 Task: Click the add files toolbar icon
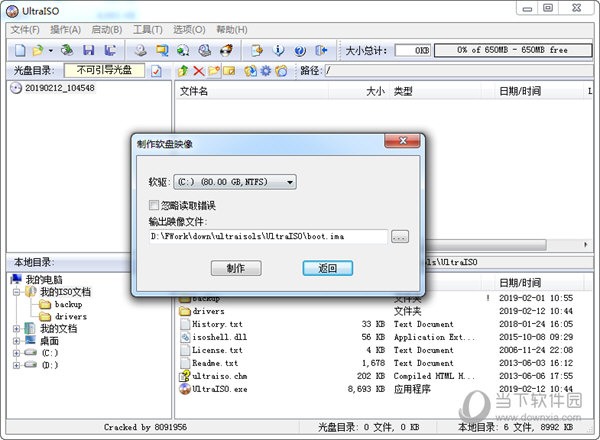[x=257, y=50]
